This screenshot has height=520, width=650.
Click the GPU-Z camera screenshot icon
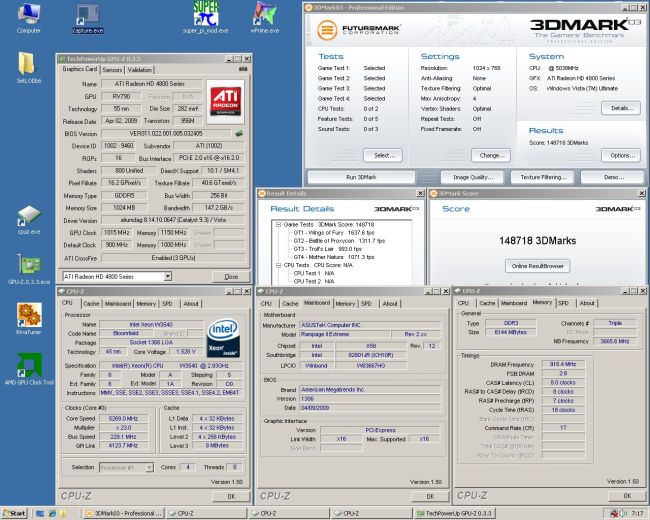243,69
